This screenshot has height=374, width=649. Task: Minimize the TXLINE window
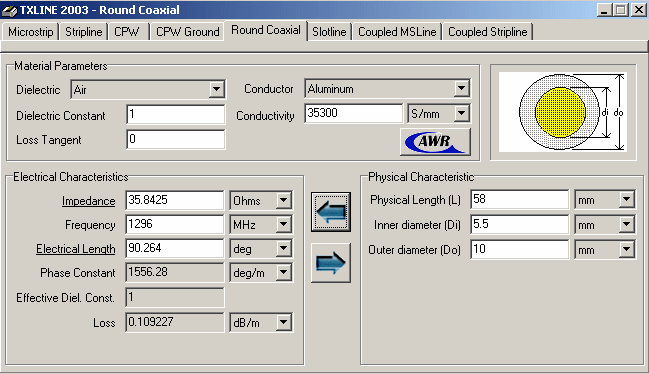605,10
